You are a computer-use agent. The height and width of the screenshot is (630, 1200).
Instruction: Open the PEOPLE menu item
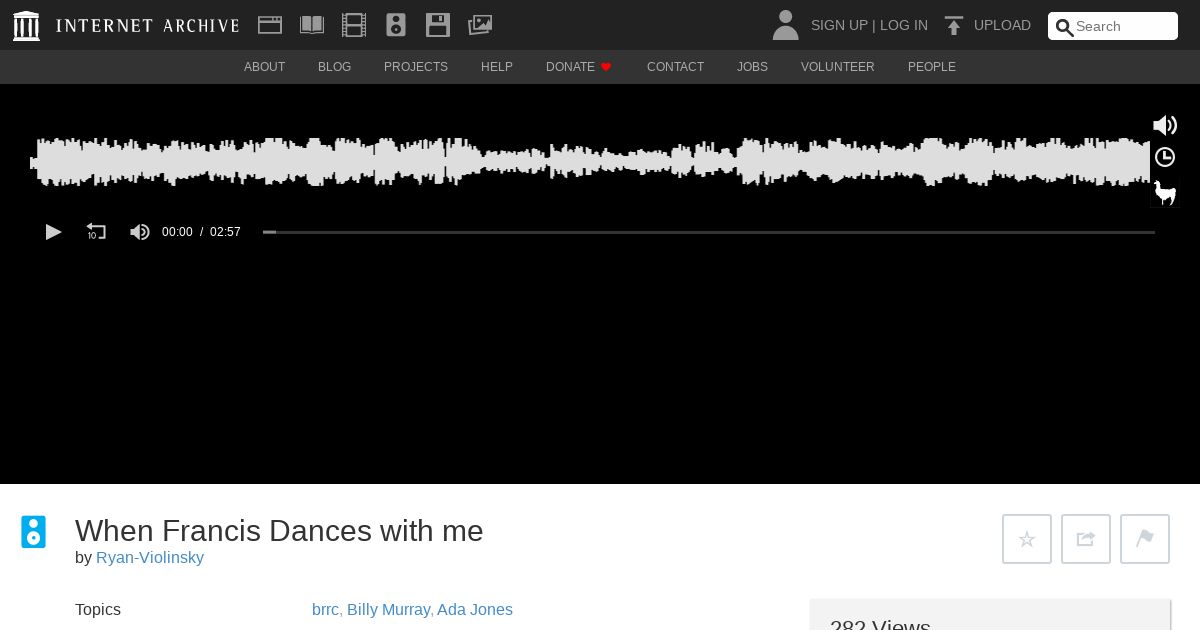(x=932, y=67)
